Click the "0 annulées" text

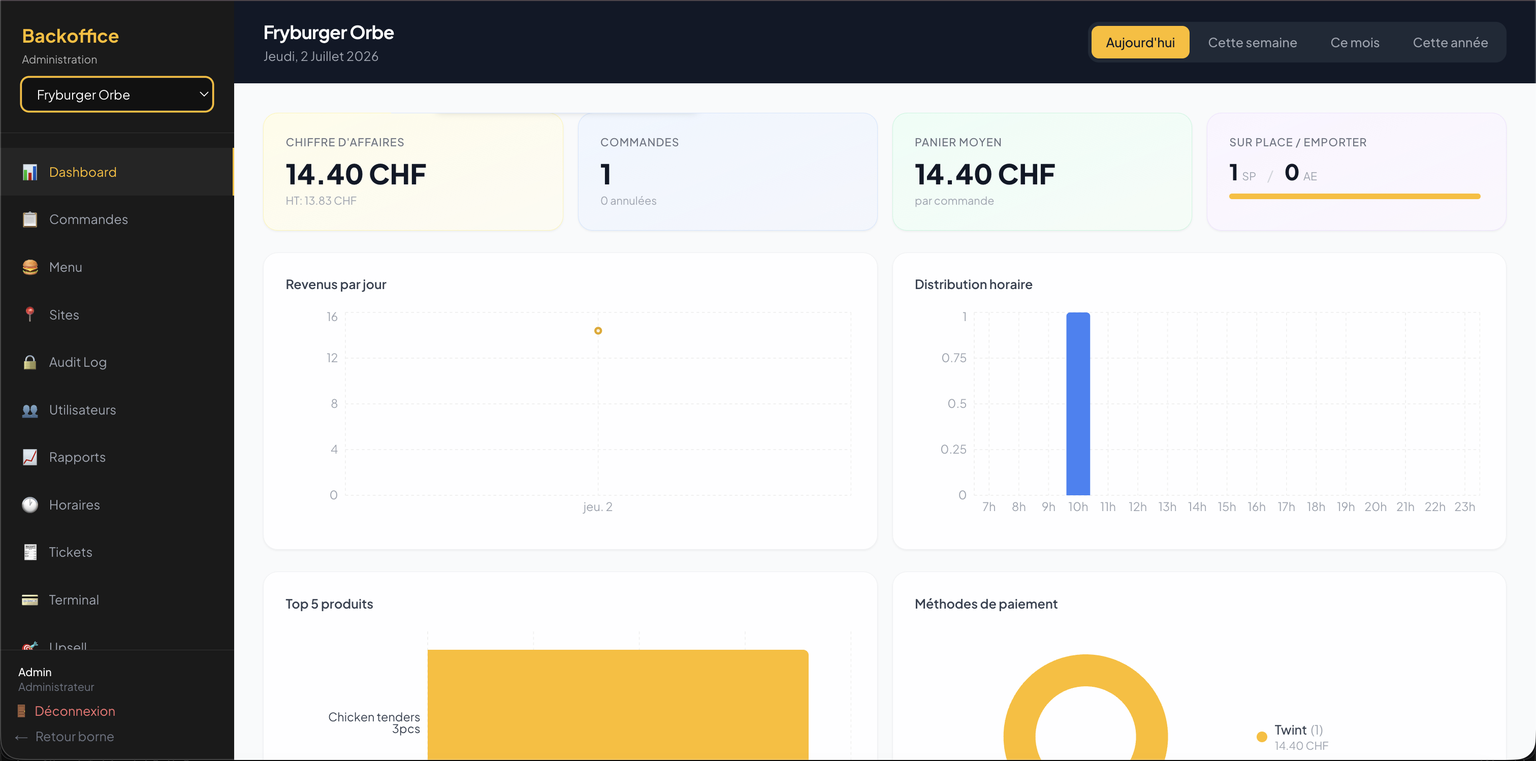click(628, 201)
